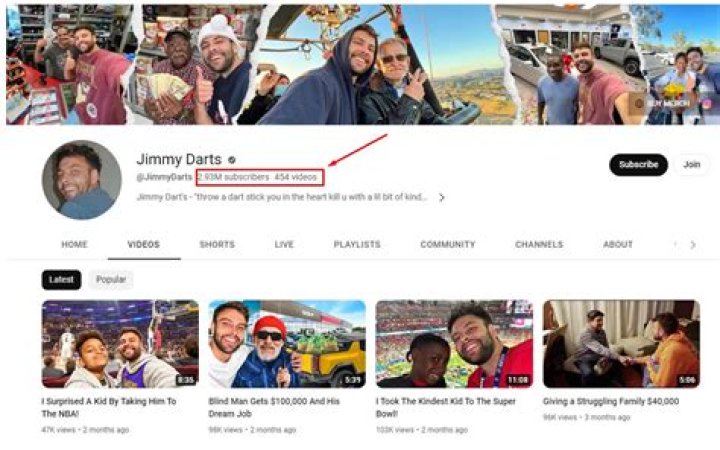Click the verified badge next to Jimmy Darts

(232, 160)
